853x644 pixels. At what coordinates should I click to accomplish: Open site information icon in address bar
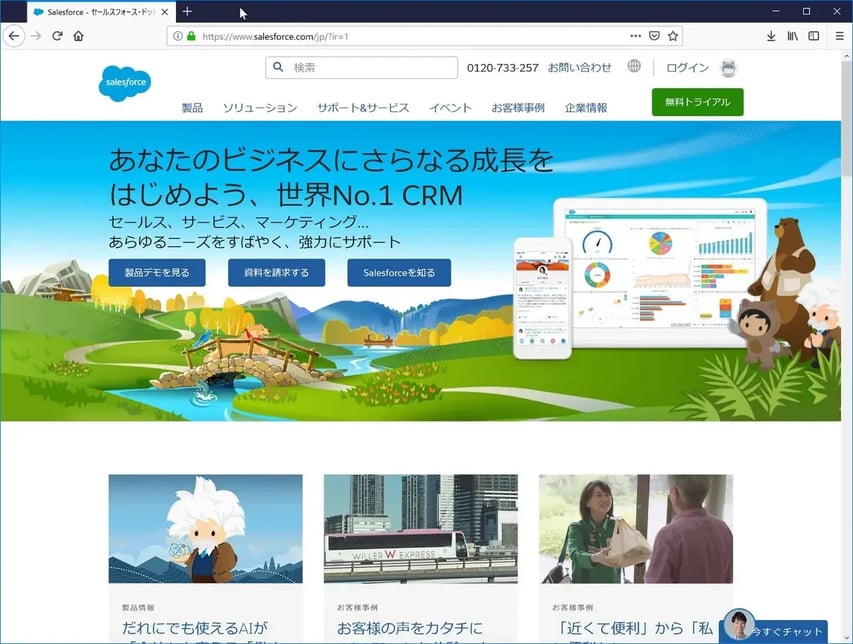tap(177, 36)
